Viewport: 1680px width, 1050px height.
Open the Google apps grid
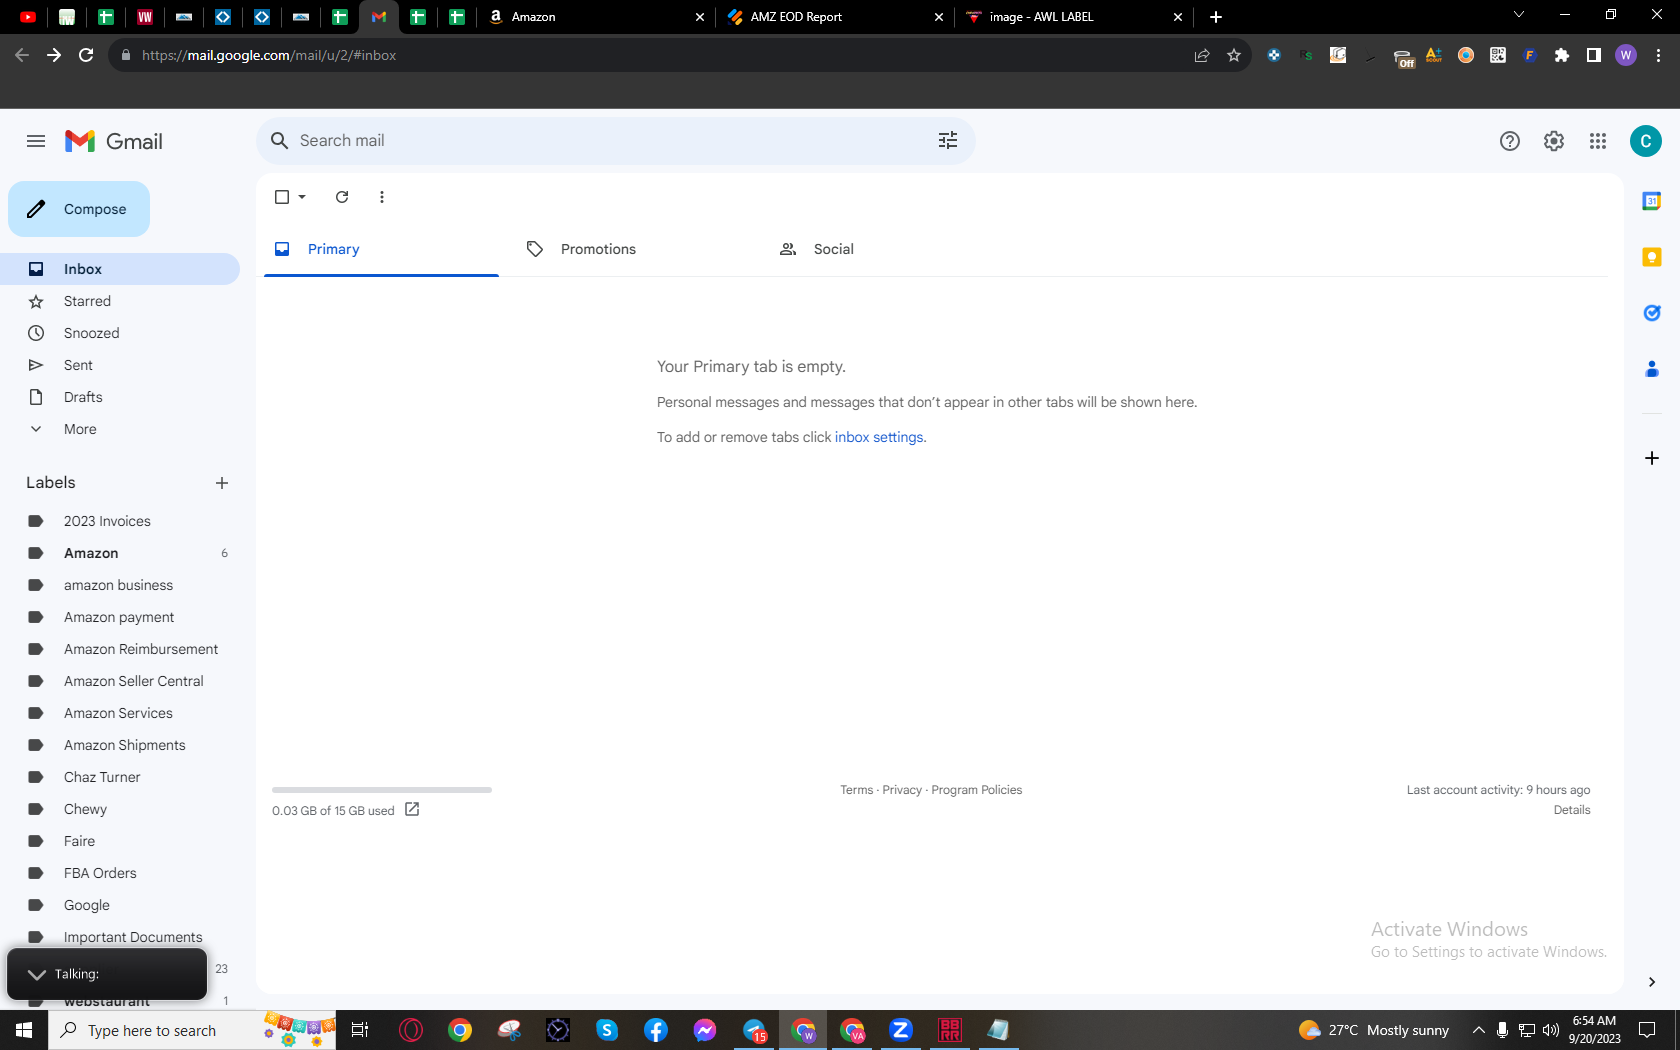1598,141
